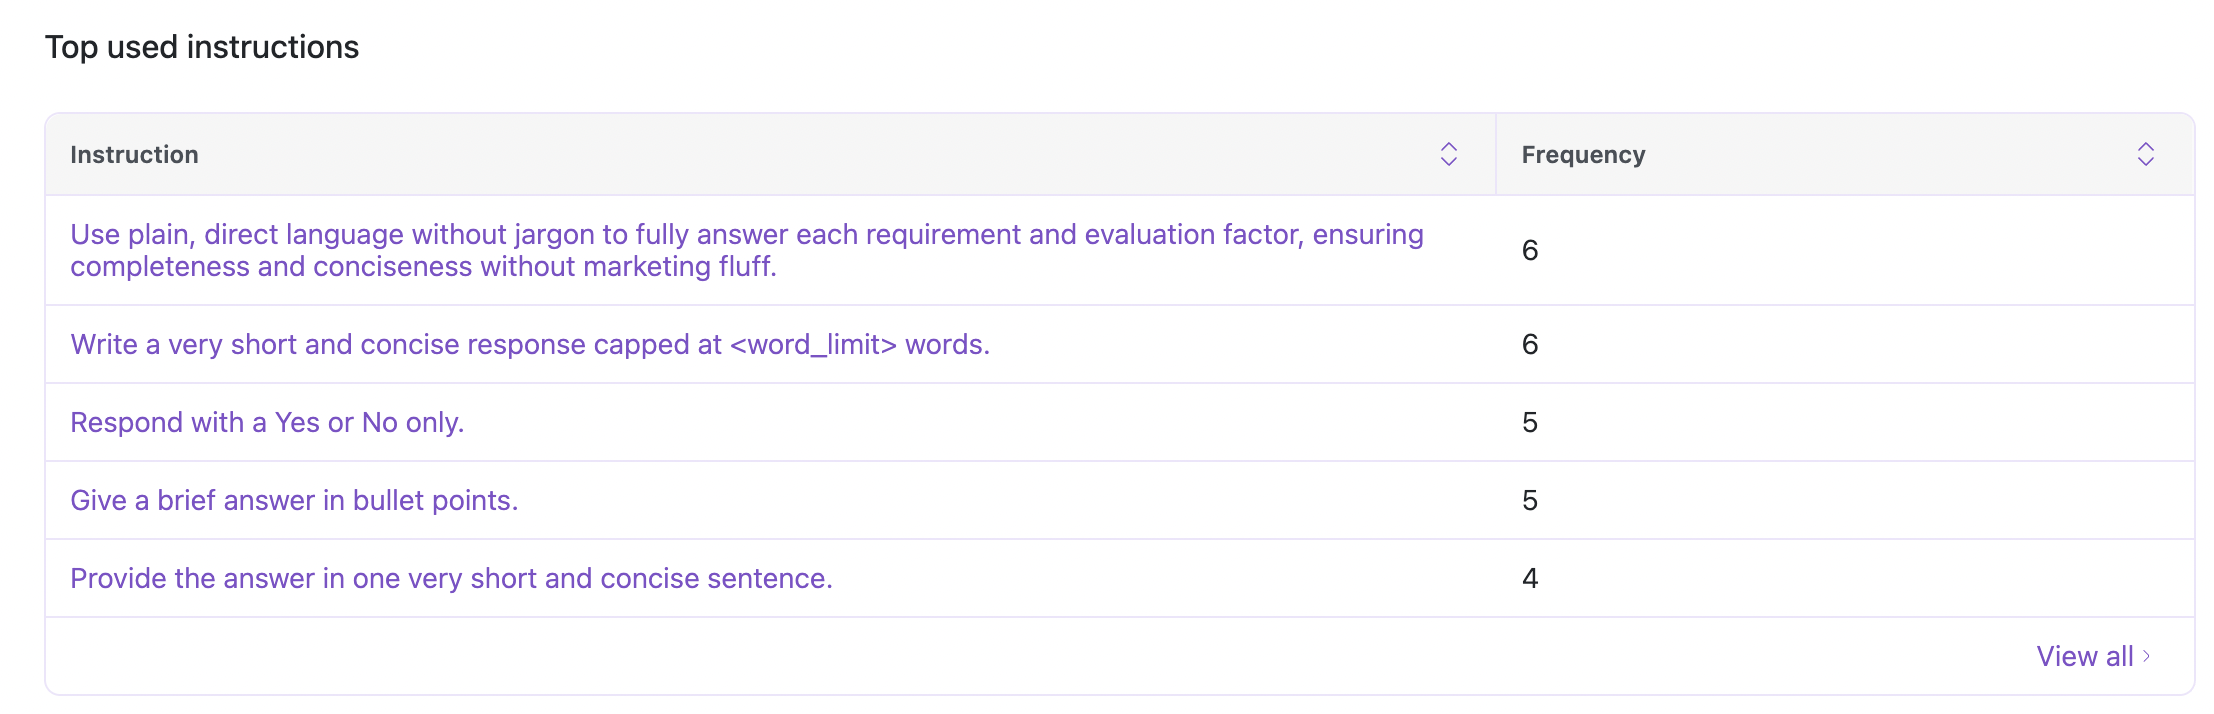Screen dimensions: 2214x714
Task: Select the 'Respond with a Yes or No only' instruction
Action: point(267,422)
